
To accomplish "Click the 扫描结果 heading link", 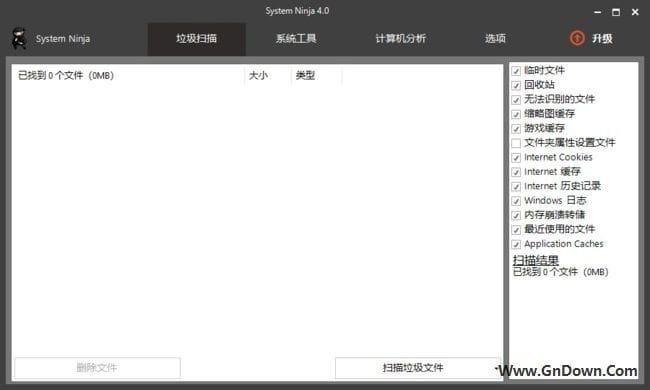I will coord(536,260).
